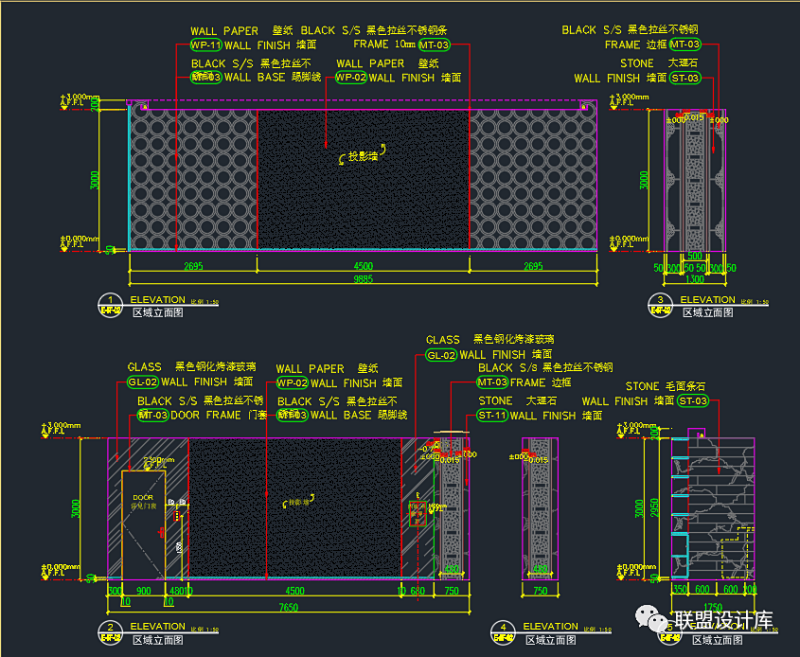This screenshot has width=800, height=657.
Task: Click the ST-11 stone material tag
Action: (x=492, y=415)
